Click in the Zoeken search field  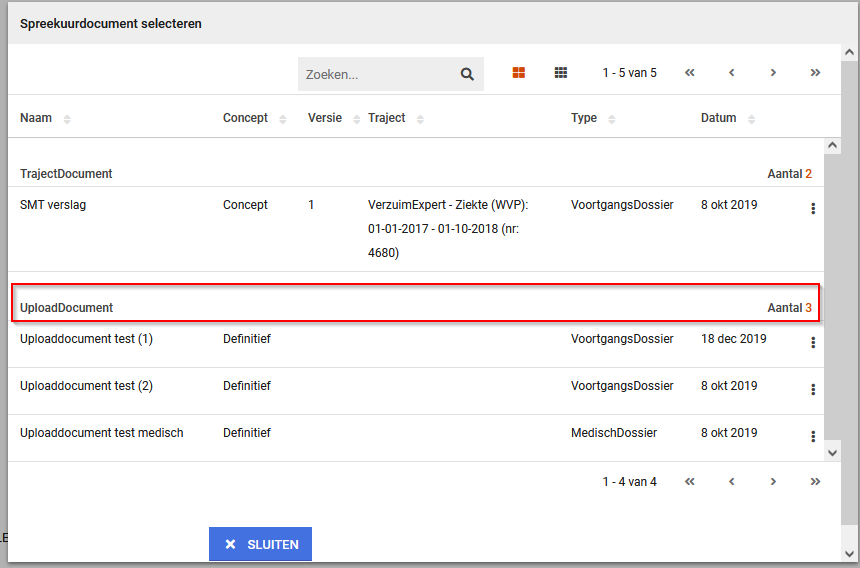click(x=378, y=74)
